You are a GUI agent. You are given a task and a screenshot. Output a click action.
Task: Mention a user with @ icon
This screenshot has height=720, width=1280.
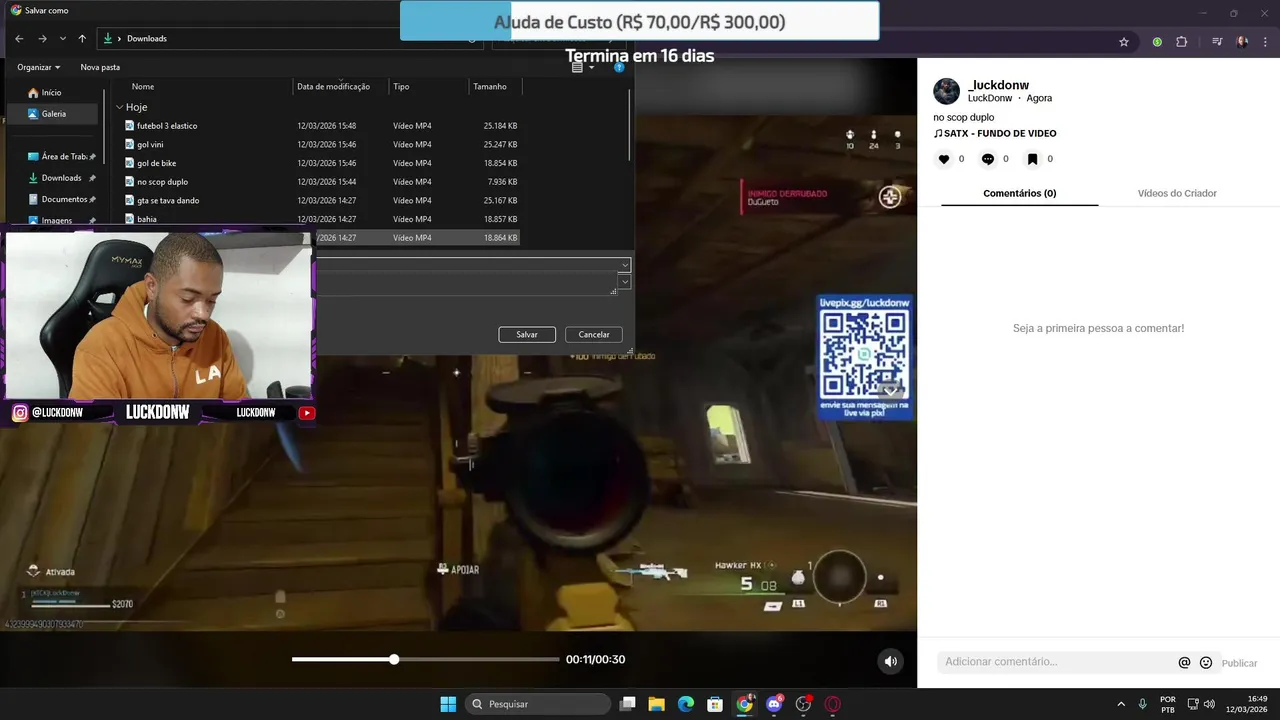pos(1184,662)
